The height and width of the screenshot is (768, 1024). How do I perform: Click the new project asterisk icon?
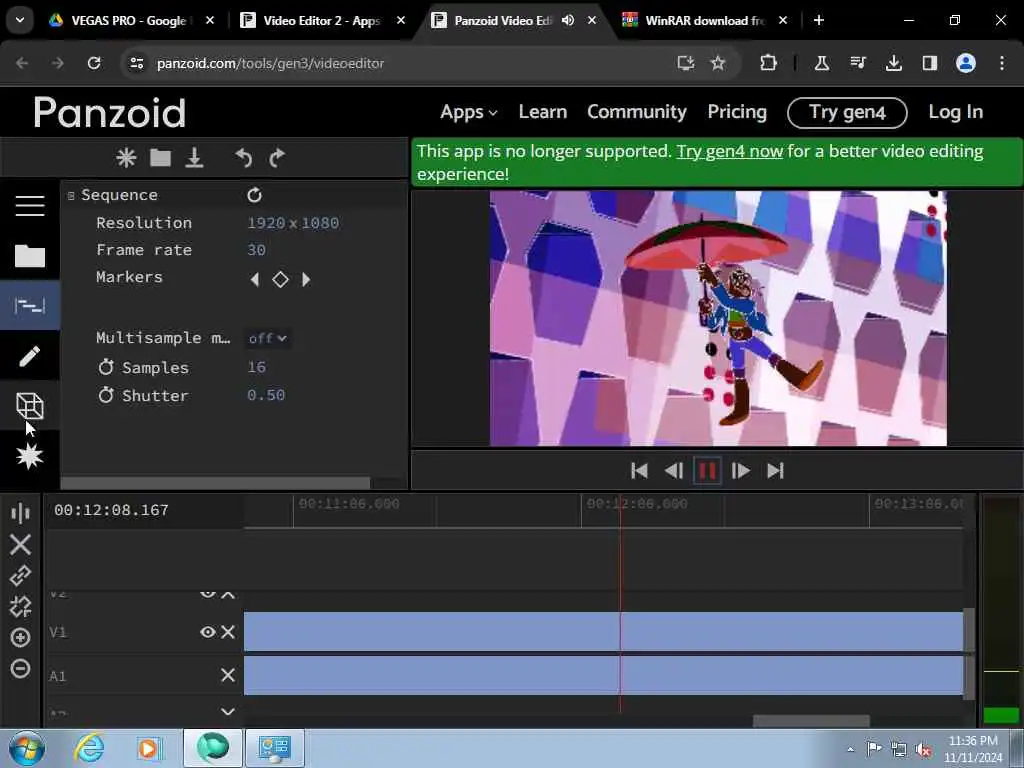tap(126, 157)
